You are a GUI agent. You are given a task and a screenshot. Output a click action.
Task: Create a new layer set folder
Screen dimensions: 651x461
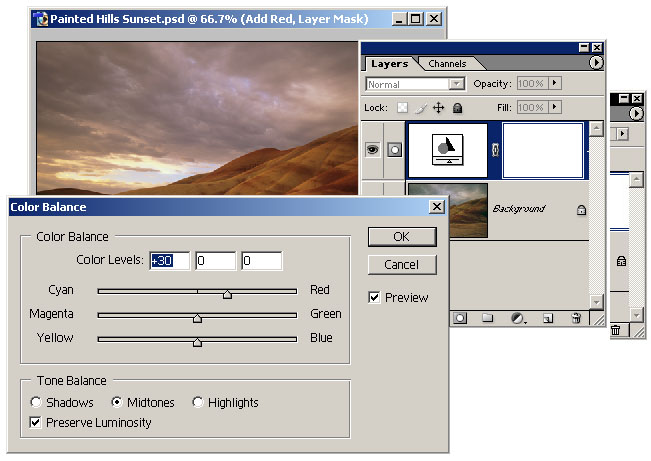[487, 319]
